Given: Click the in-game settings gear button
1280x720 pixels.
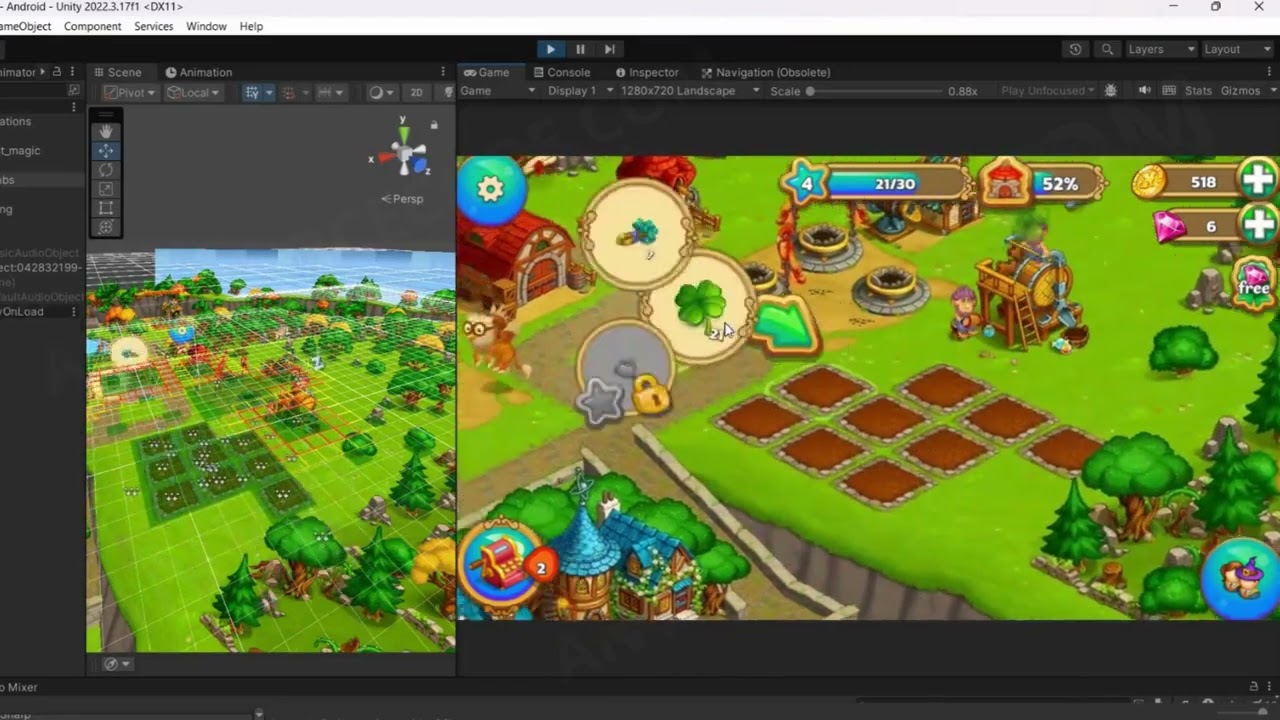Looking at the screenshot, I should pyautogui.click(x=490, y=189).
